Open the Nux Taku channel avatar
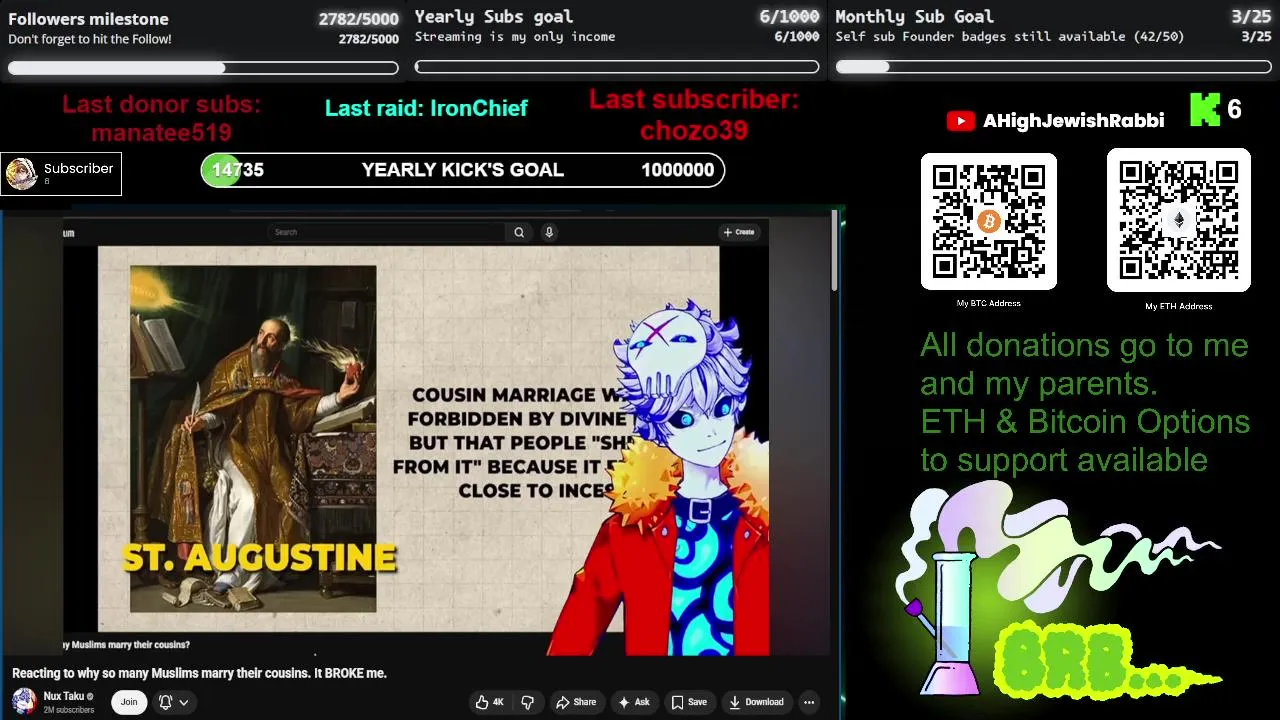 [24, 702]
